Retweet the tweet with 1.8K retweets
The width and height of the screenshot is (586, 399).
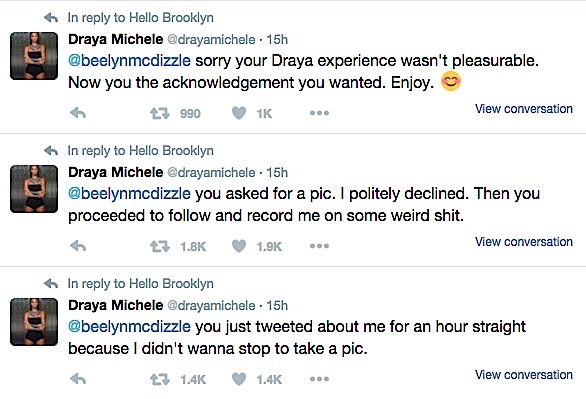pyautogui.click(x=160, y=246)
